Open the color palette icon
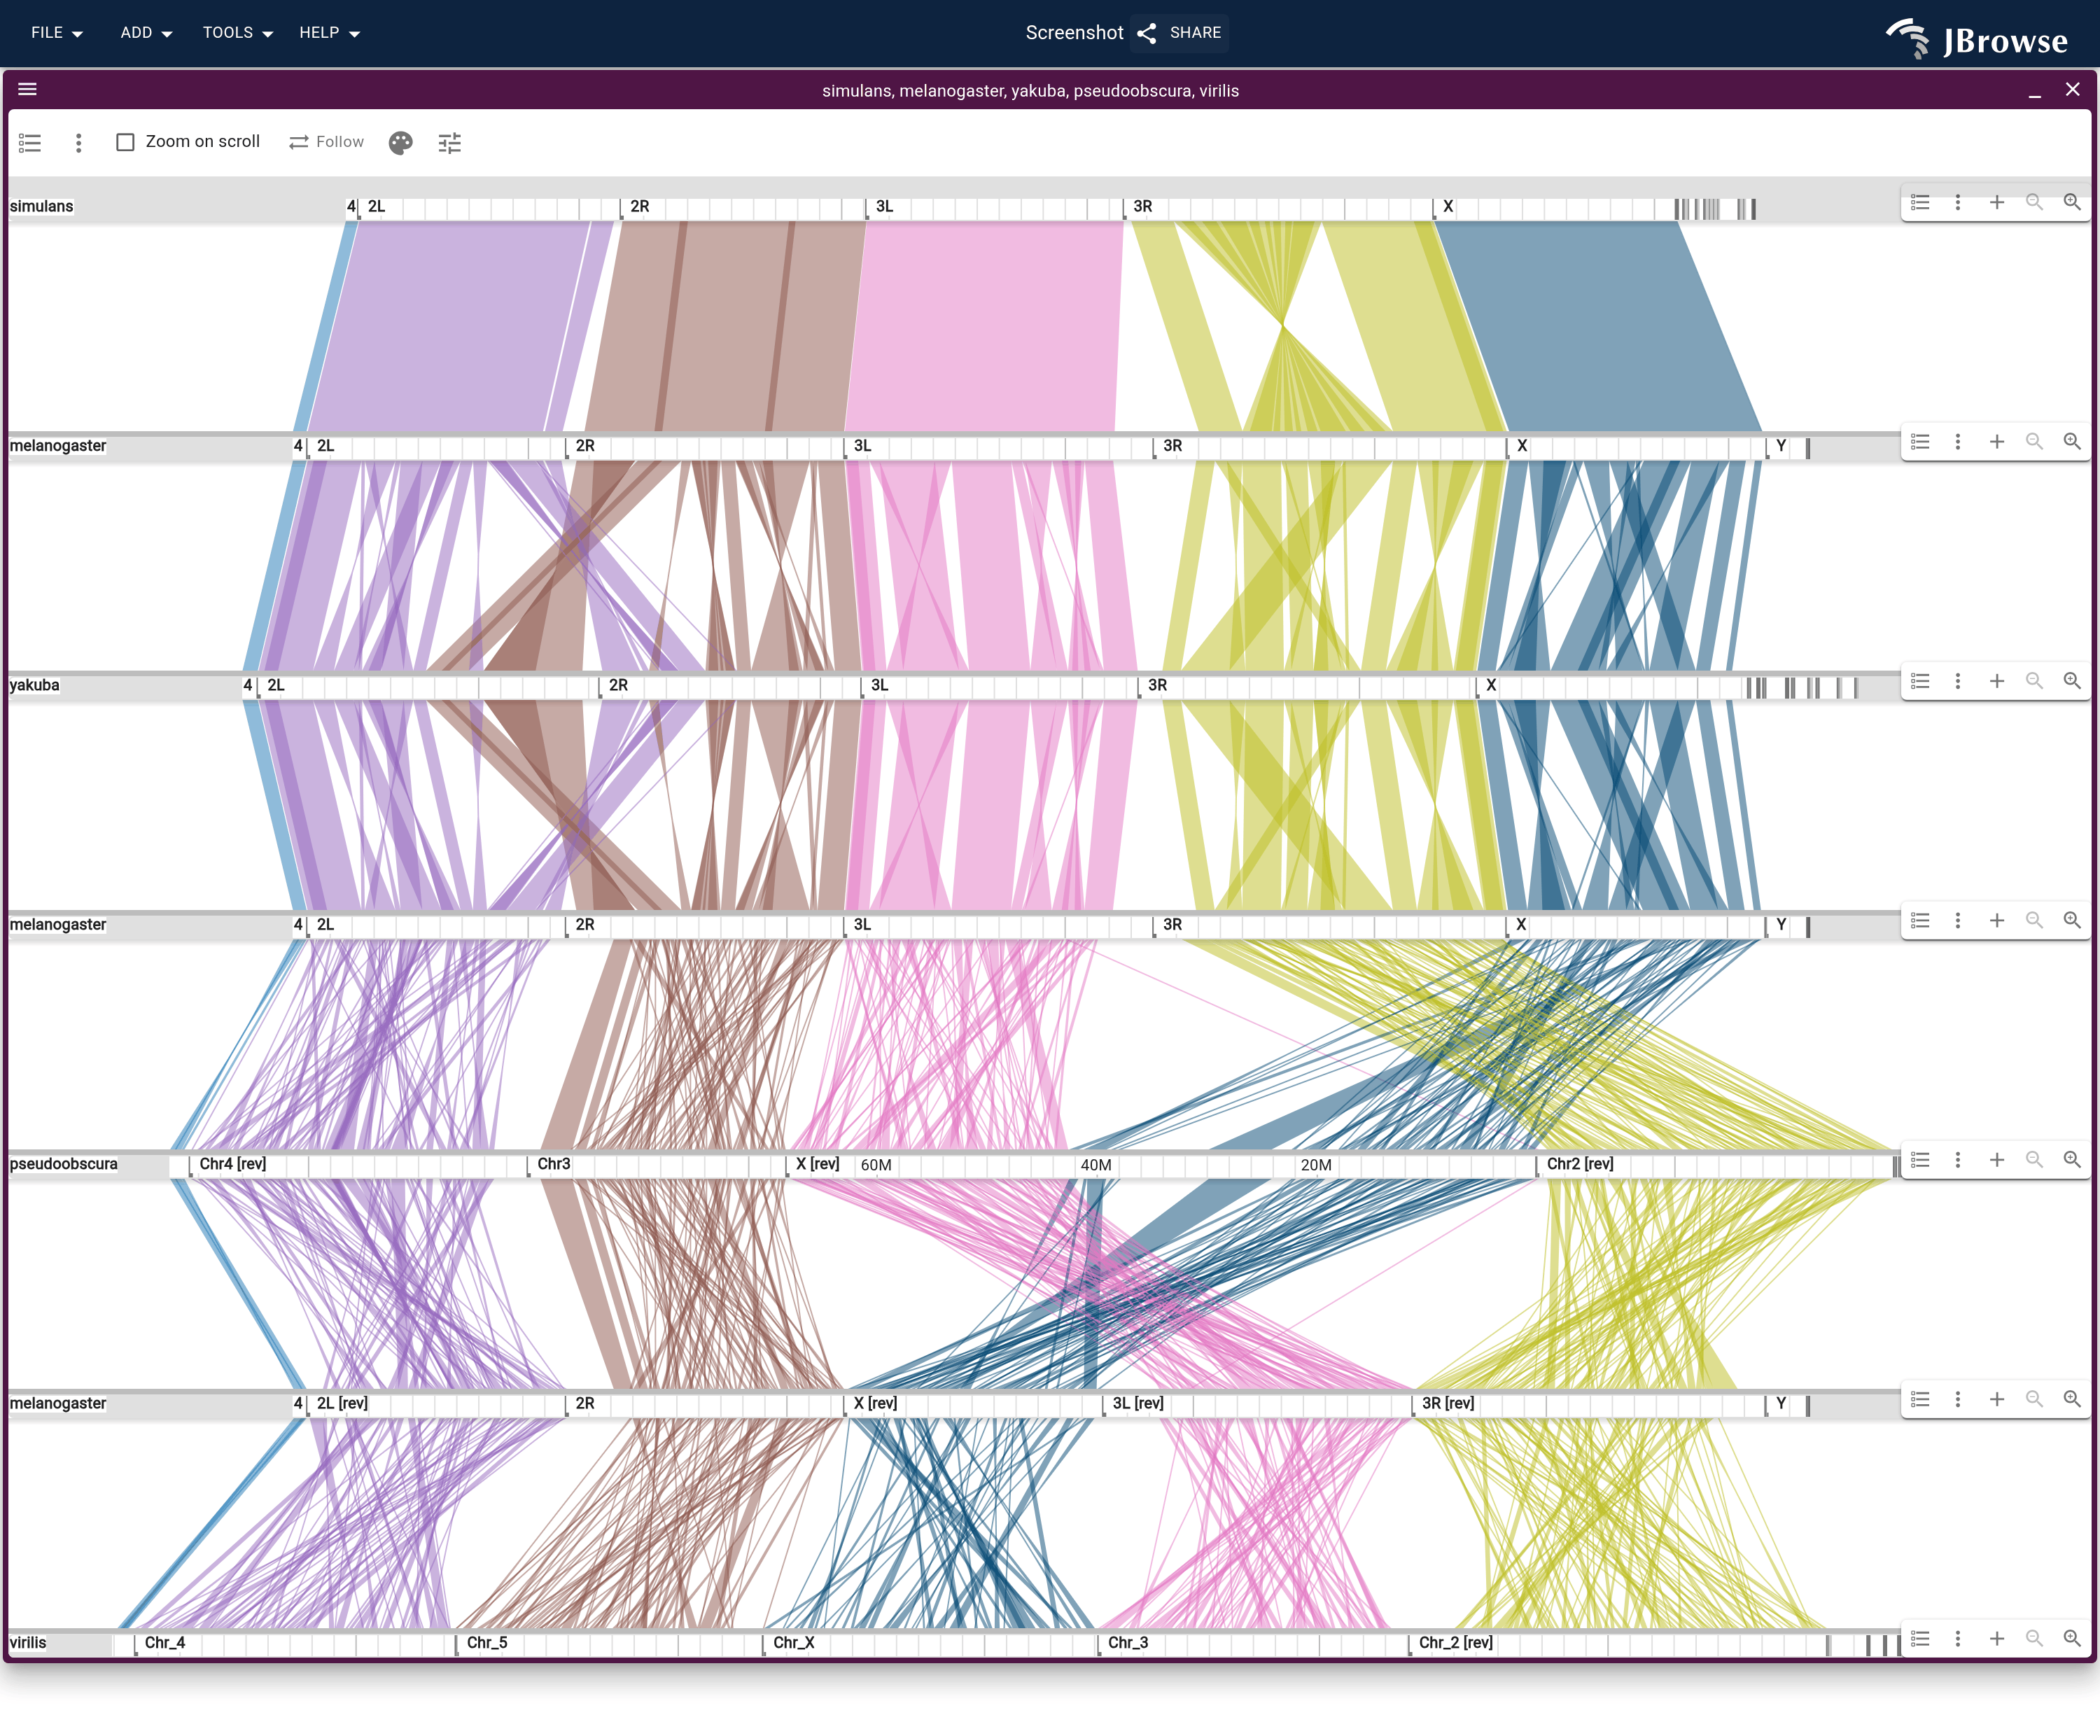 400,143
